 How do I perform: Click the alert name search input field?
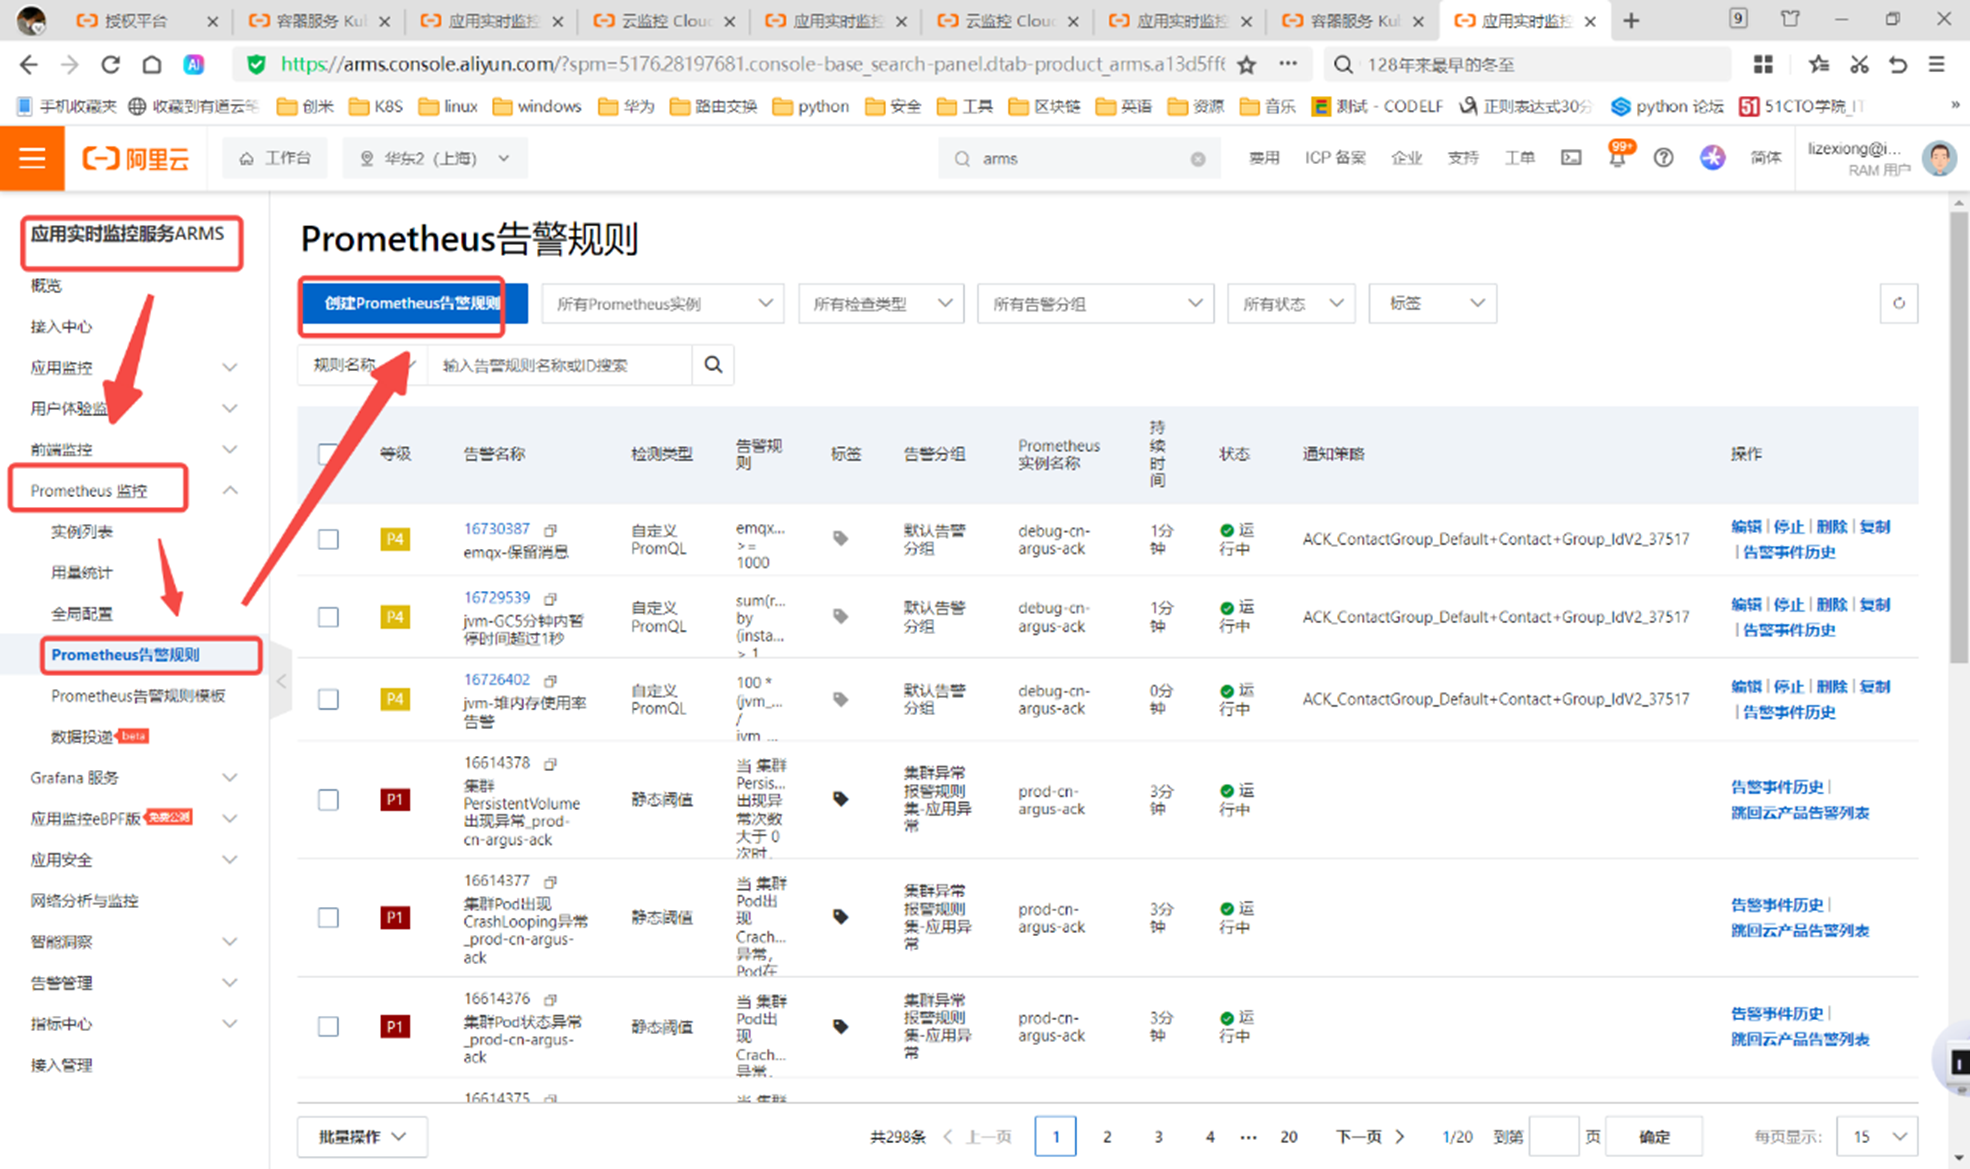coord(558,365)
